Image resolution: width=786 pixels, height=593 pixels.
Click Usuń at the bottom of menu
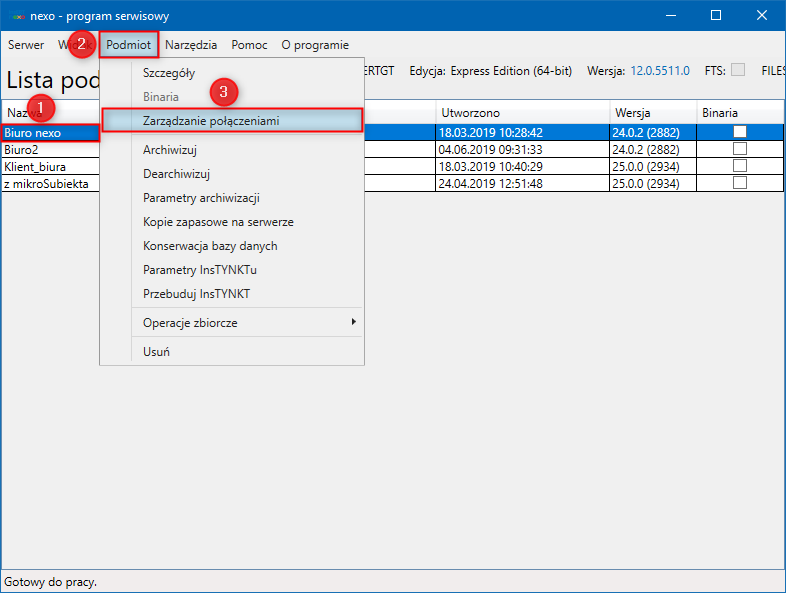[x=156, y=352]
